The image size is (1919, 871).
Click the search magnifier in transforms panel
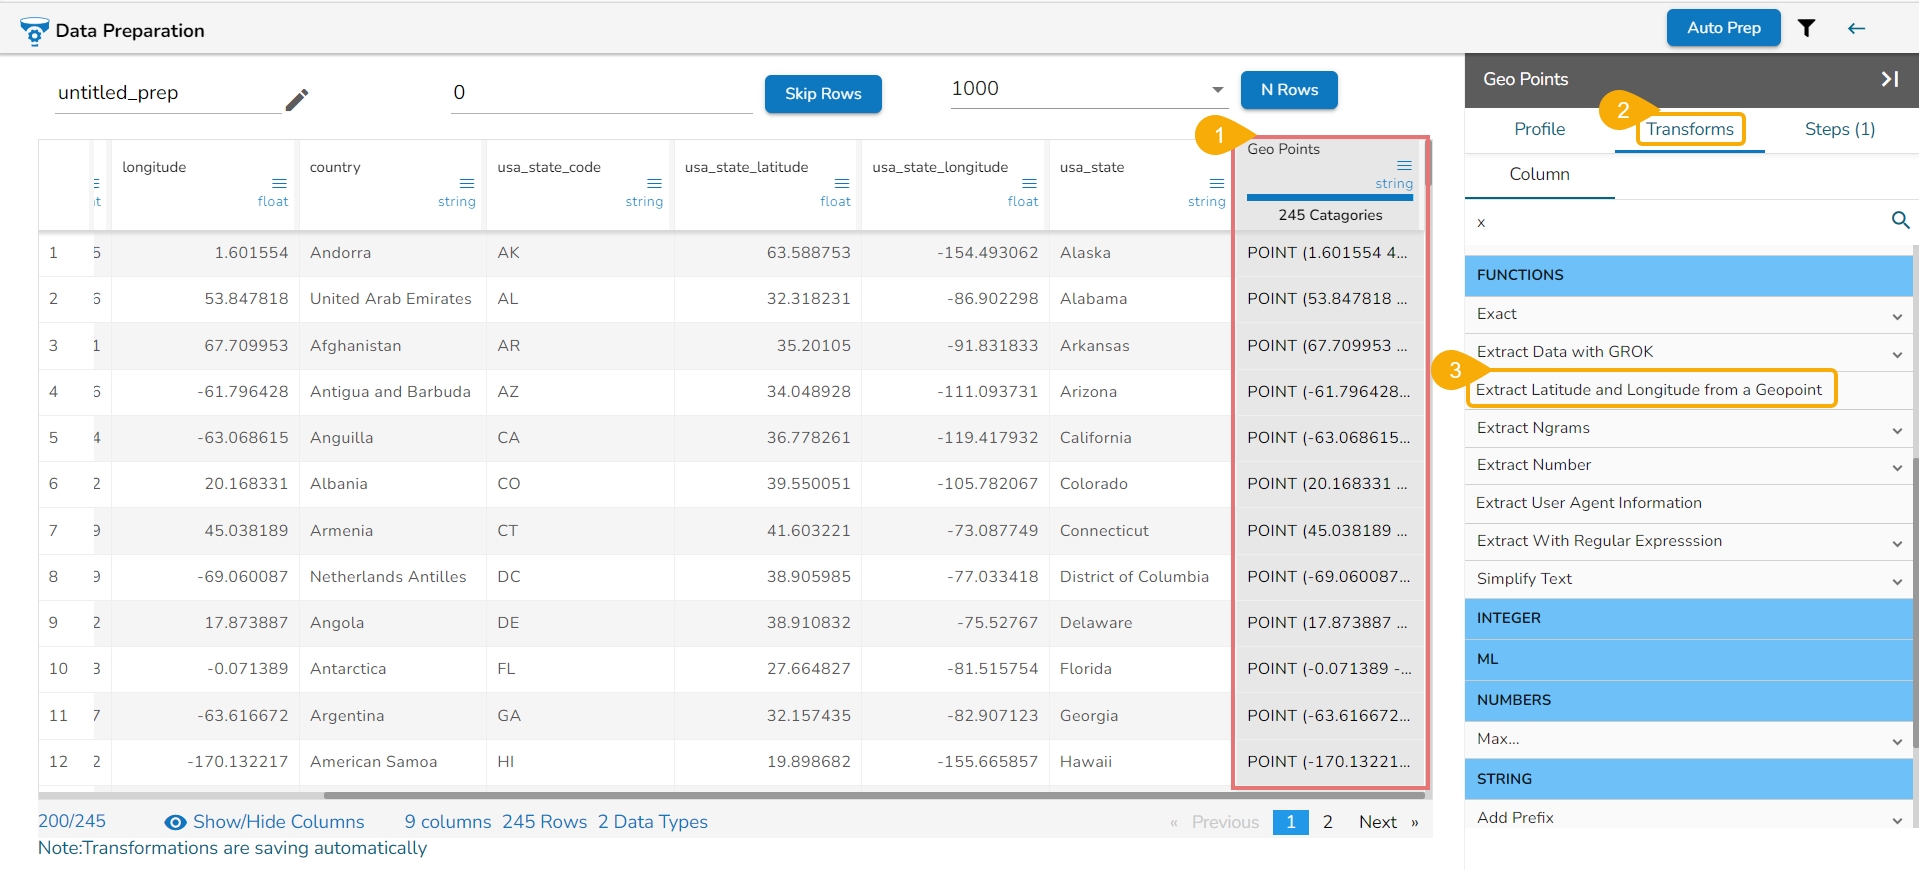pos(1900,220)
